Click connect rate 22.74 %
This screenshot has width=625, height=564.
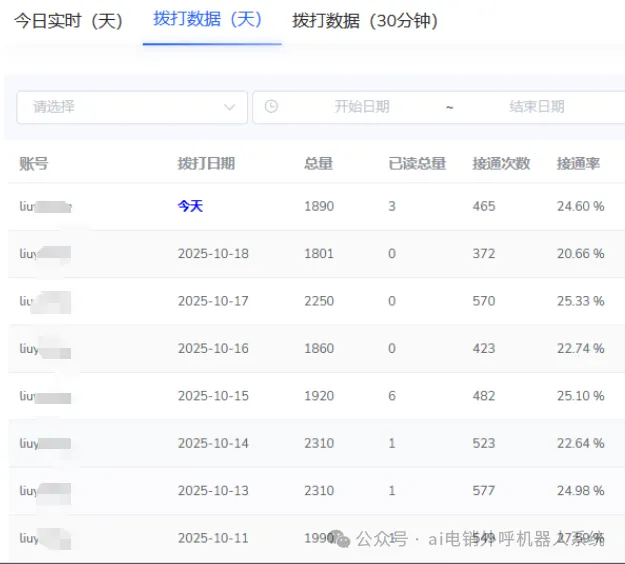click(x=581, y=348)
